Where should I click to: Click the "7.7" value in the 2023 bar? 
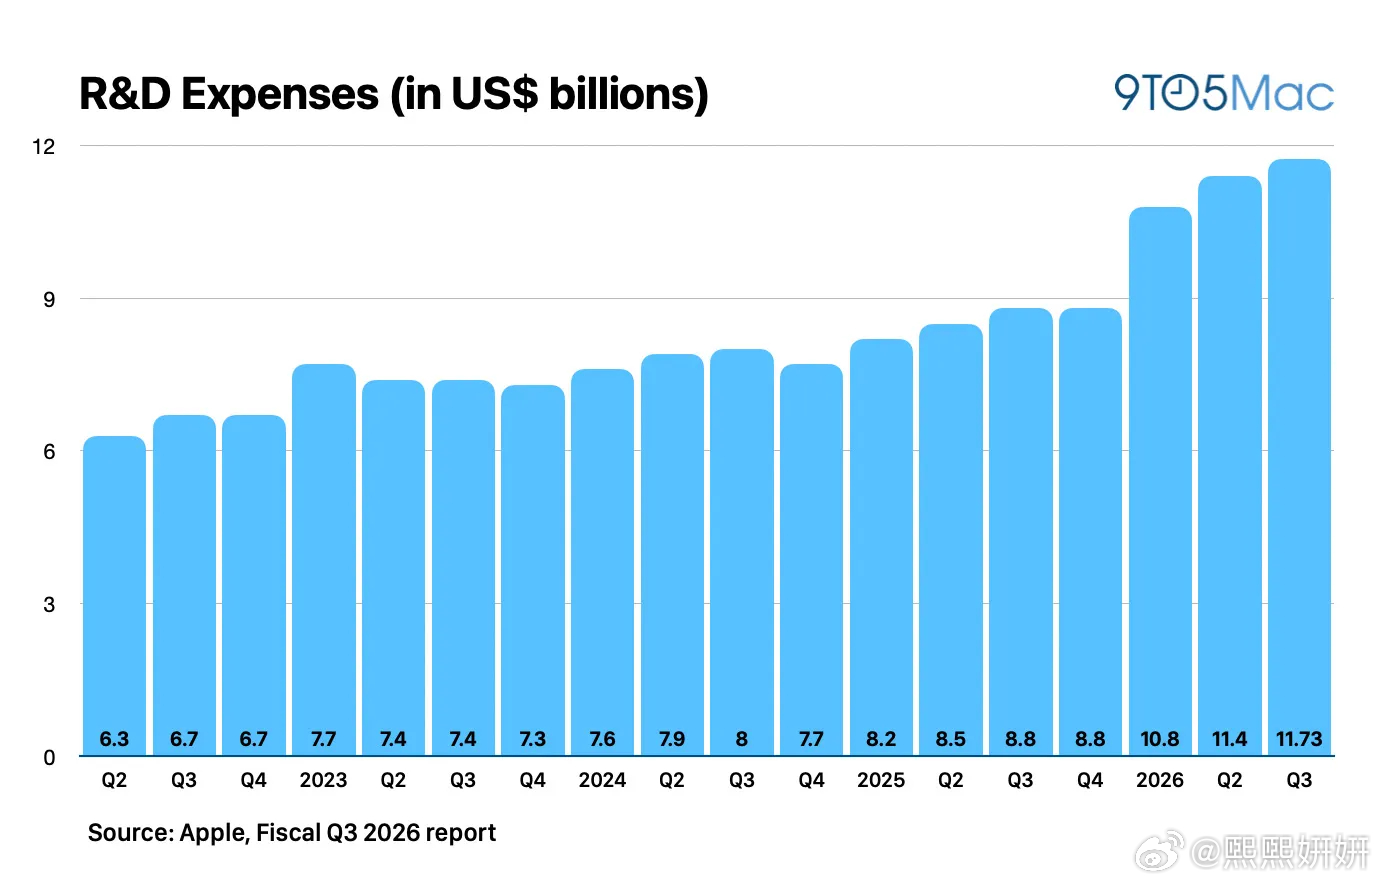(x=323, y=739)
